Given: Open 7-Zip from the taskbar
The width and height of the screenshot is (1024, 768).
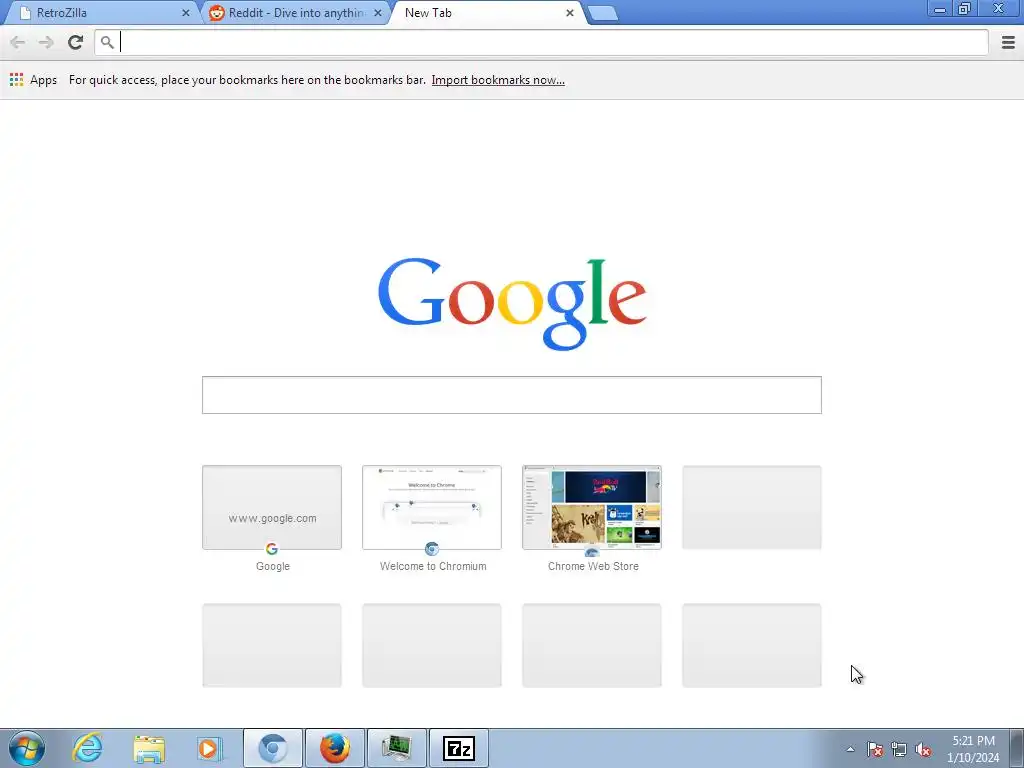Looking at the screenshot, I should 458,748.
